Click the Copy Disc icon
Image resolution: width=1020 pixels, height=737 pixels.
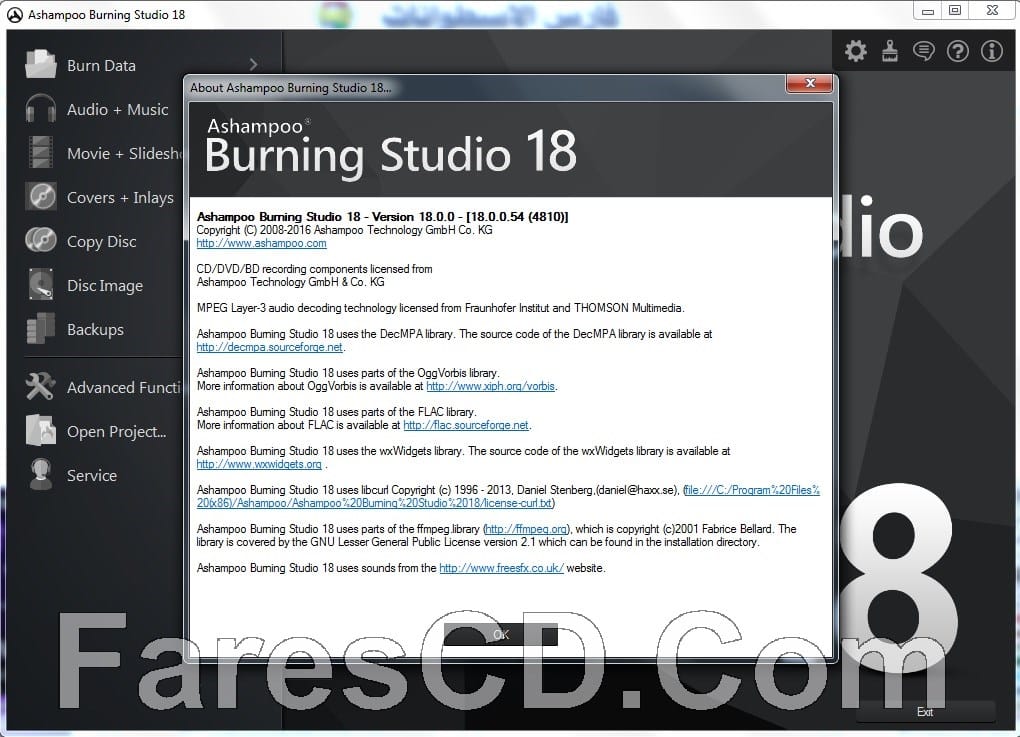tap(40, 240)
